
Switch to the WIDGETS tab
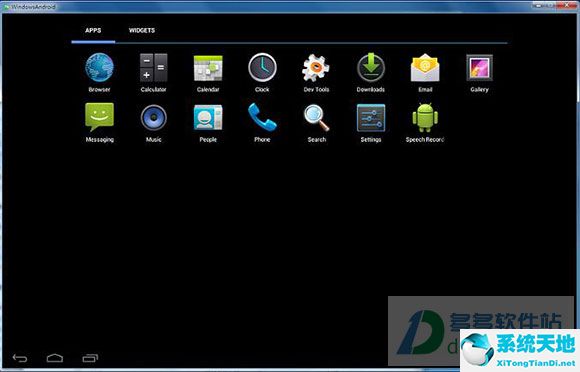(x=142, y=30)
